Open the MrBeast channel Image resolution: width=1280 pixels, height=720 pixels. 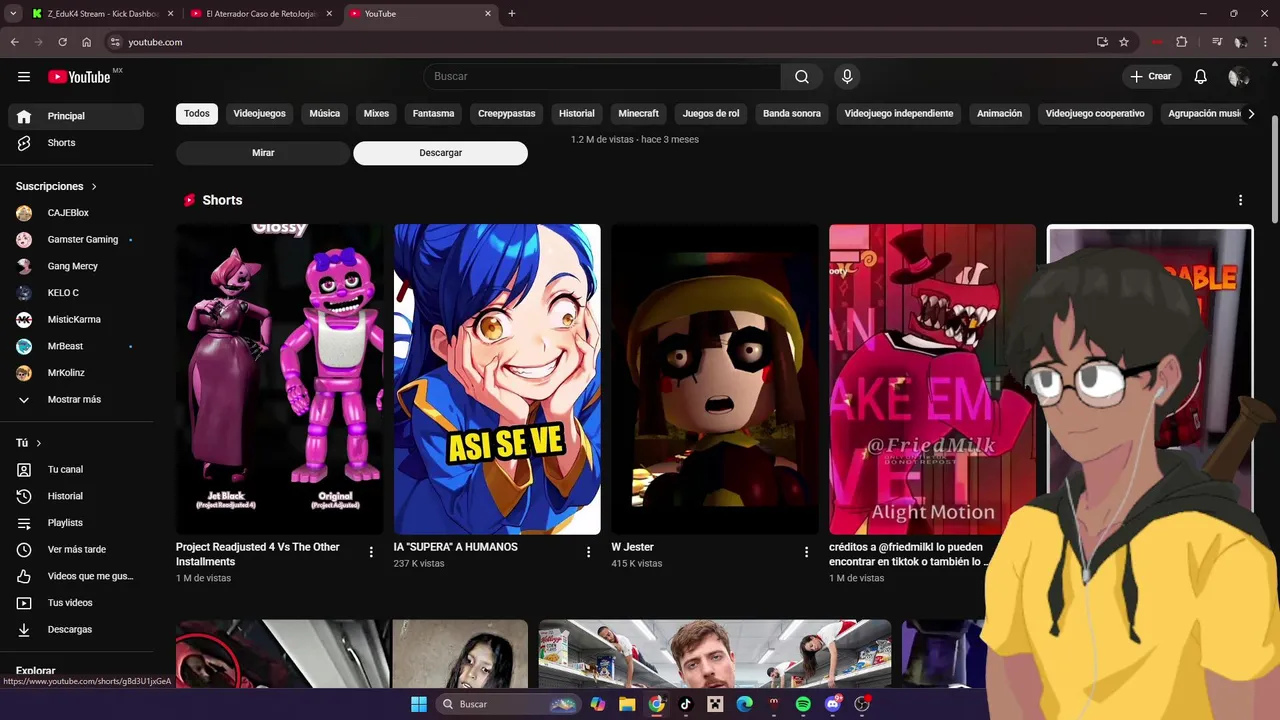pyautogui.click(x=76, y=346)
